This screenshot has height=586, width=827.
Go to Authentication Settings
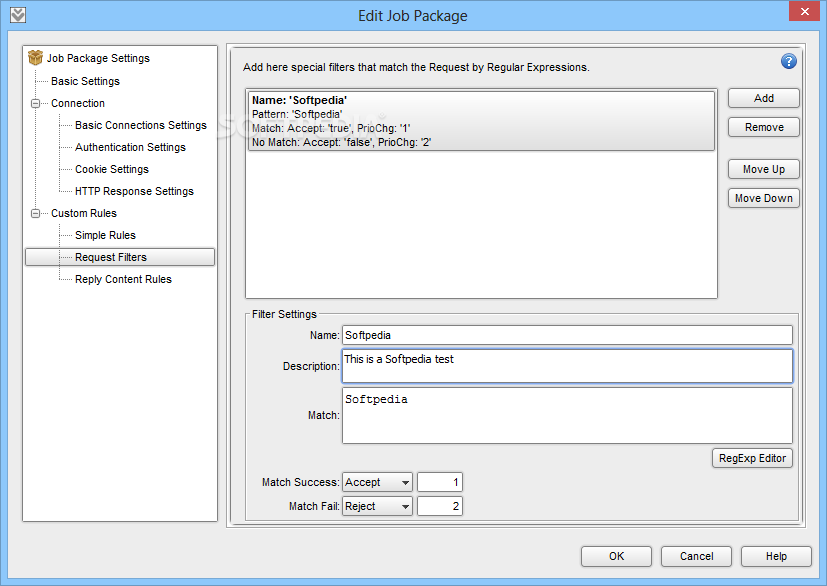[130, 147]
